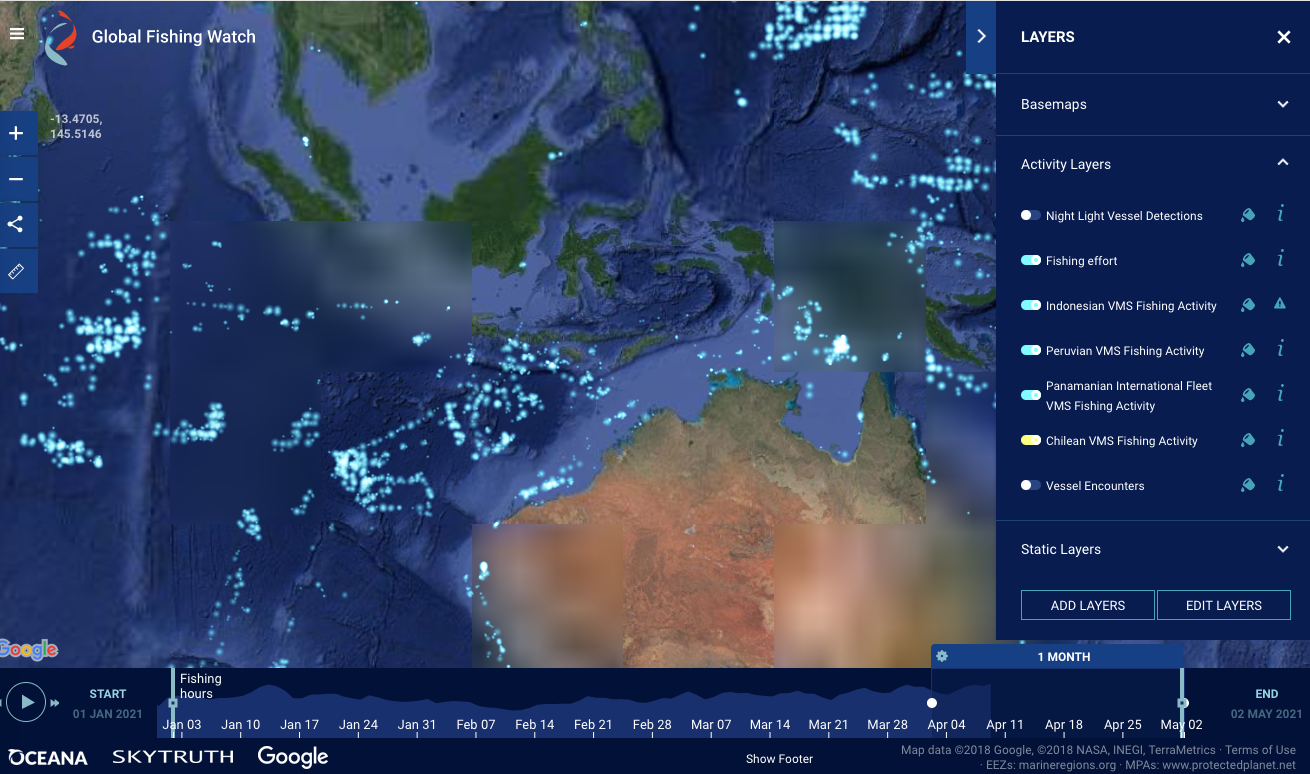This screenshot has height=774, width=1310.
Task: Click the EDIT LAYERS button
Action: coord(1223,605)
